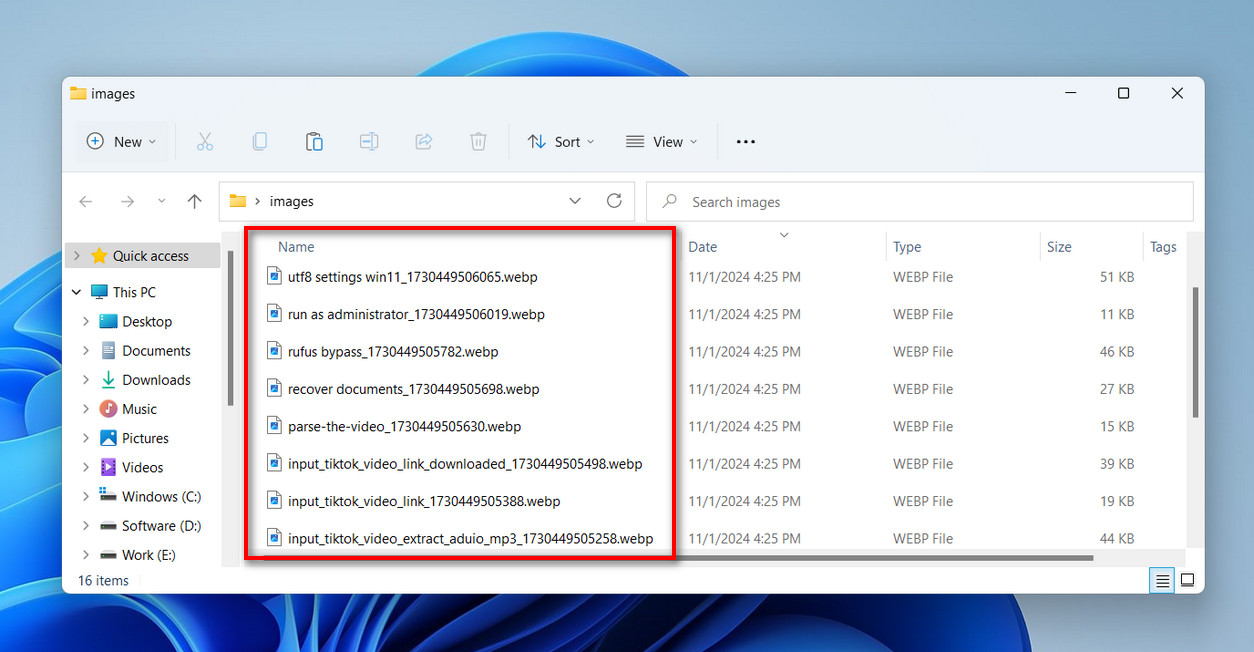This screenshot has width=1254, height=652.
Task: Click file icon of rufus bypass webp
Action: click(275, 351)
